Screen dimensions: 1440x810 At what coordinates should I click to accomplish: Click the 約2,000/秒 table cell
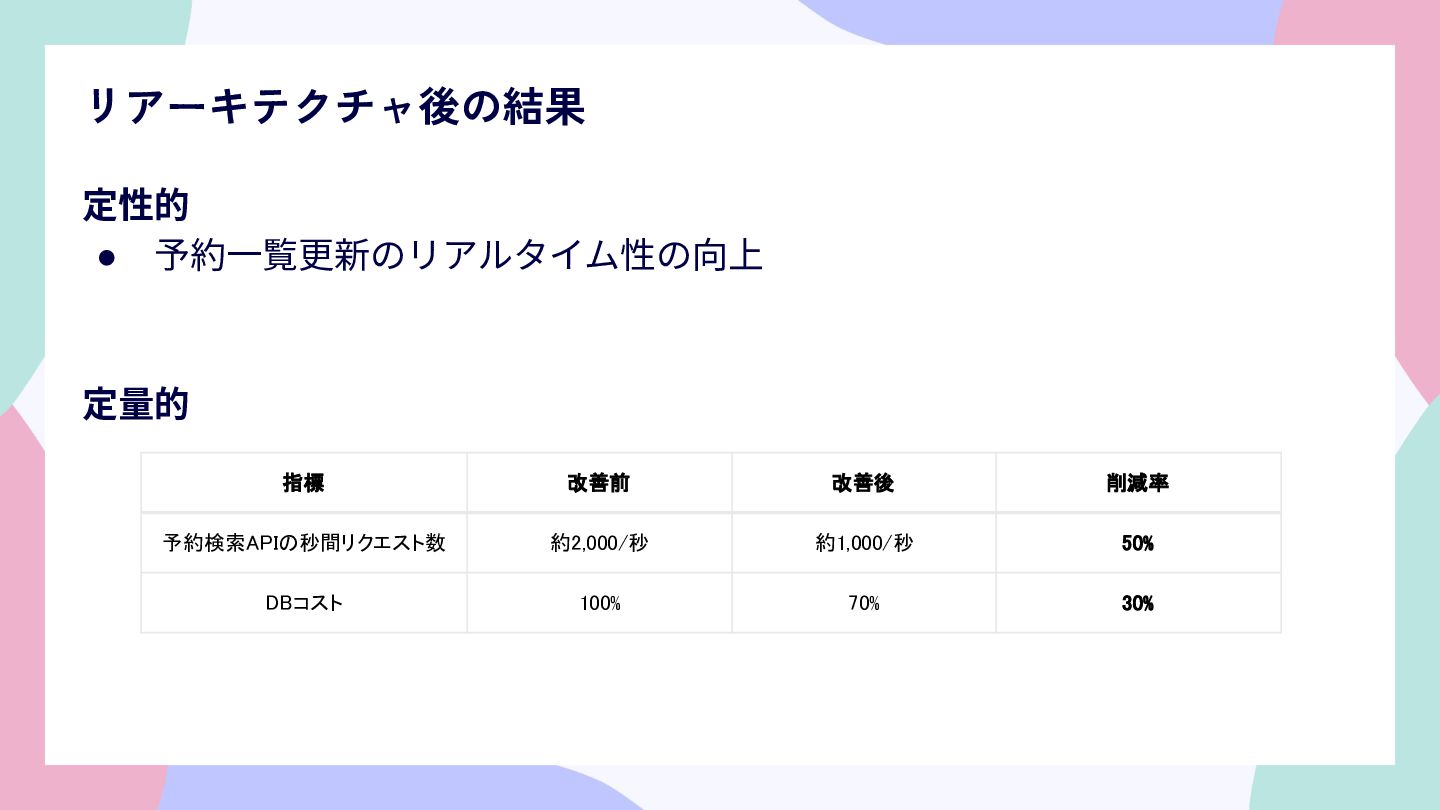click(x=599, y=543)
